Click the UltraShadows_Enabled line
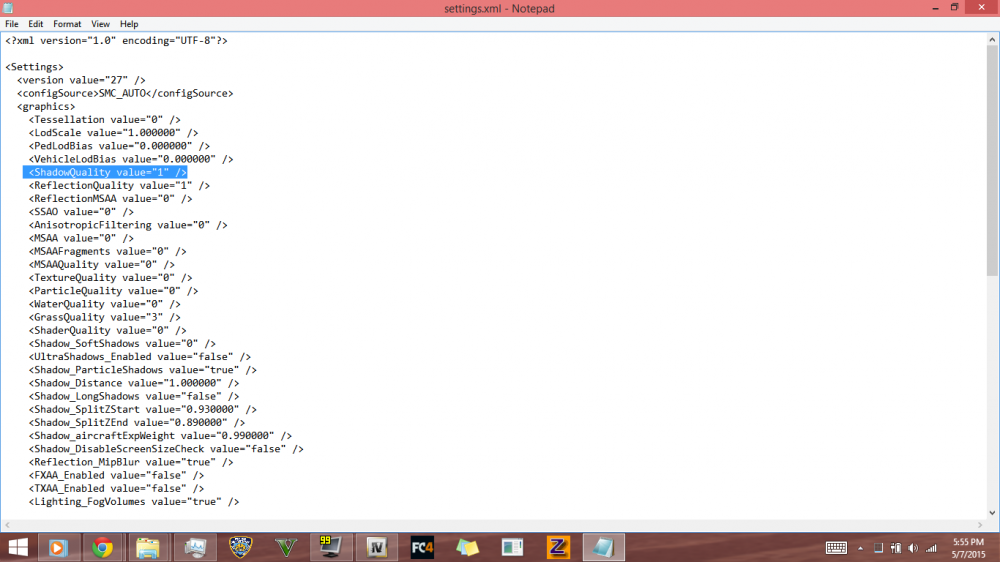Viewport: 1000px width, 562px height. coord(139,357)
